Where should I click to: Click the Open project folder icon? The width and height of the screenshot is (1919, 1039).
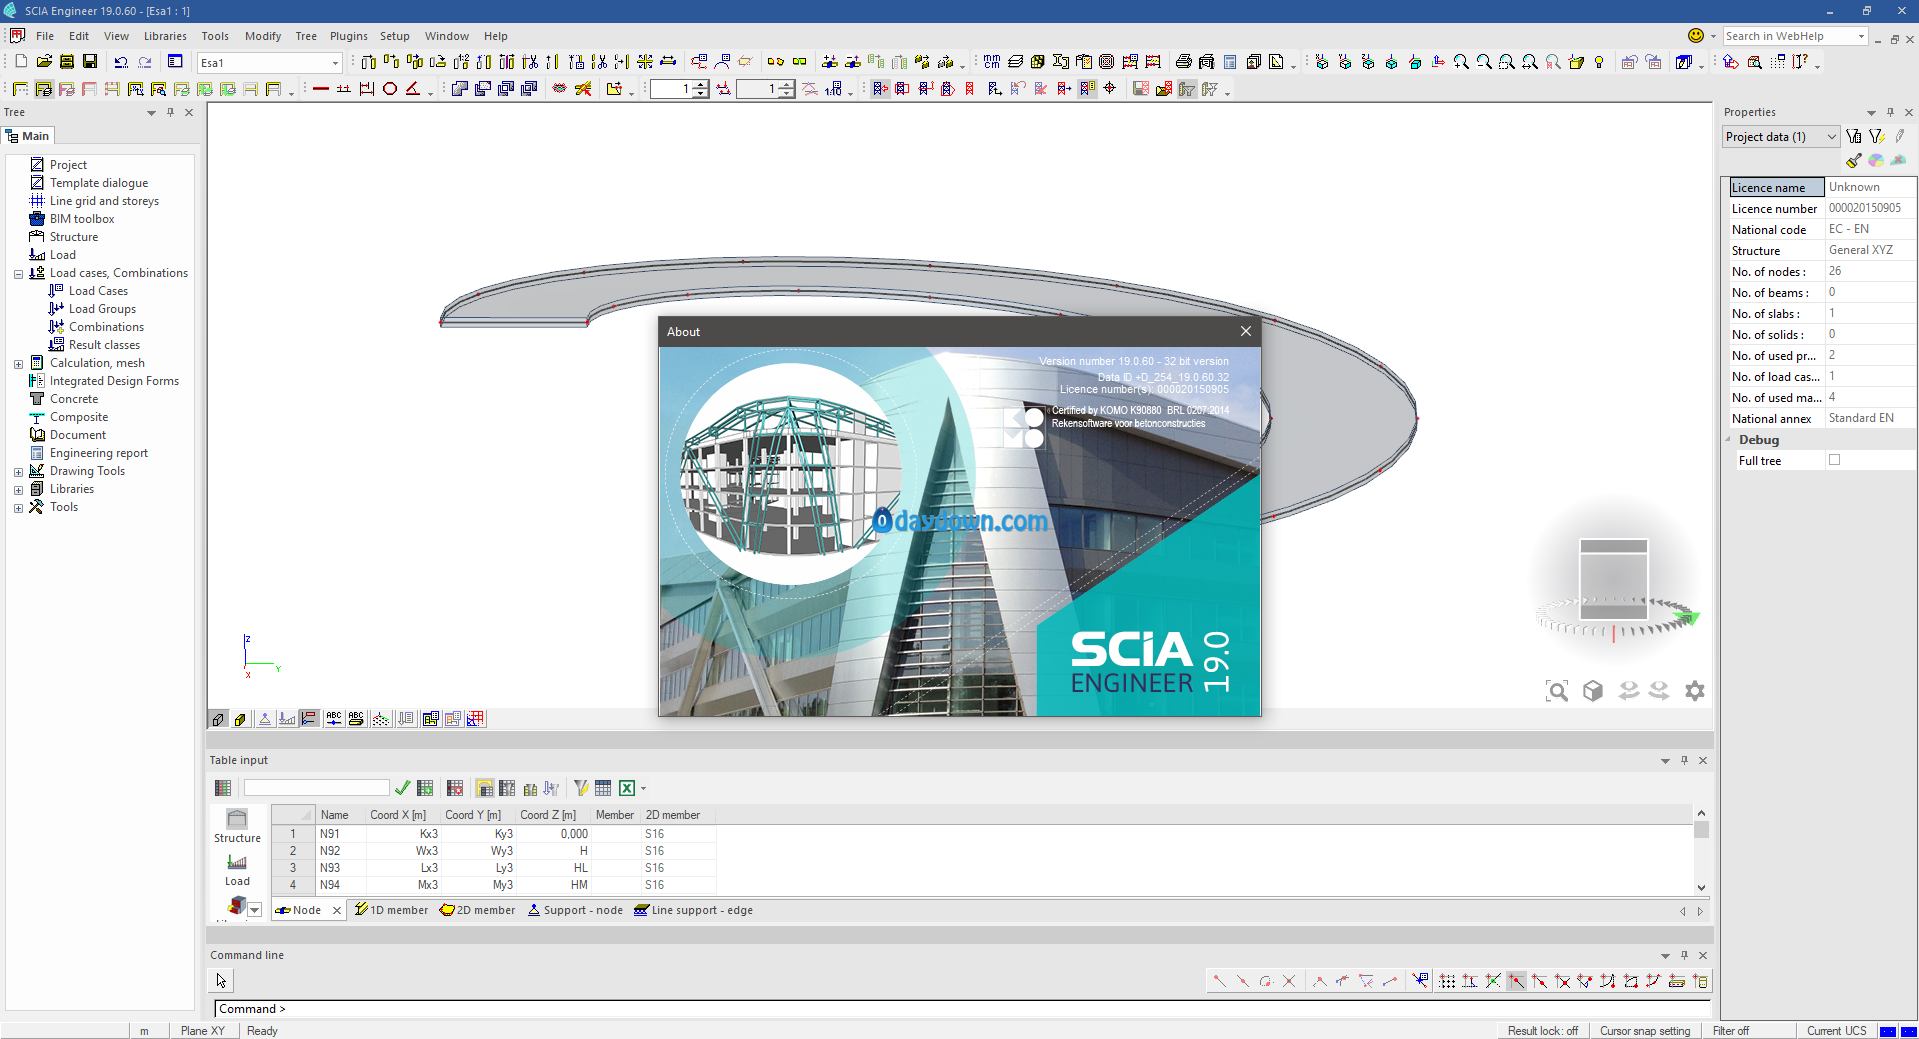point(44,62)
